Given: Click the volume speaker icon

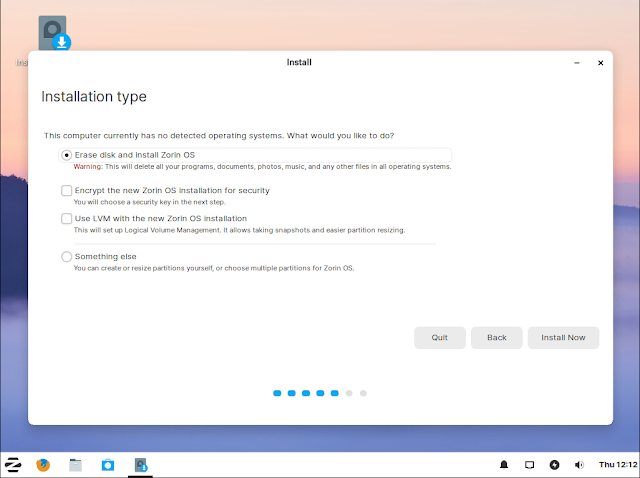Looking at the screenshot, I should pos(579,465).
